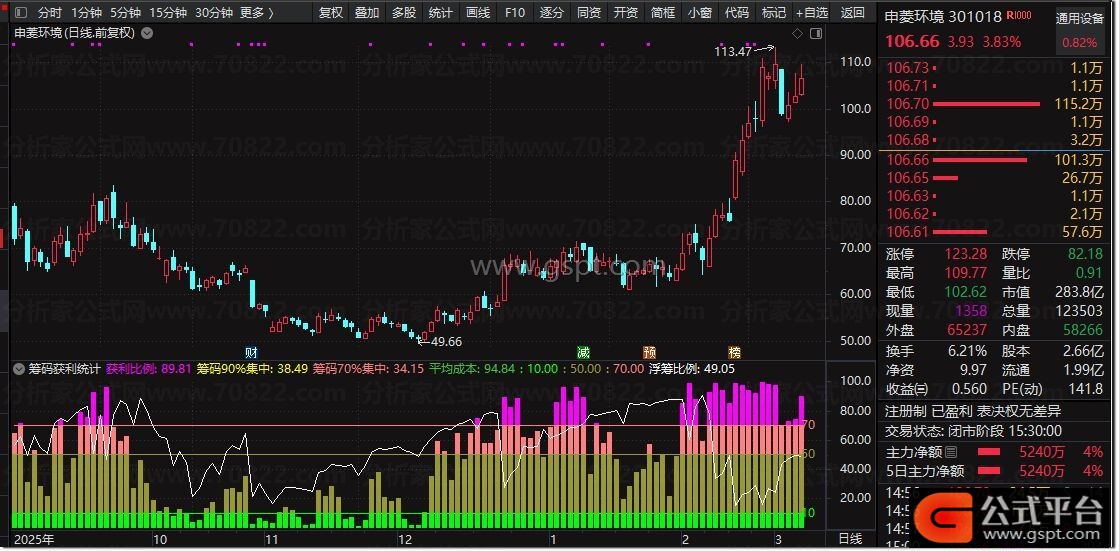This screenshot has width=1119, height=551.
Task: Switch to the 分时 intraday view
Action: tap(49, 13)
